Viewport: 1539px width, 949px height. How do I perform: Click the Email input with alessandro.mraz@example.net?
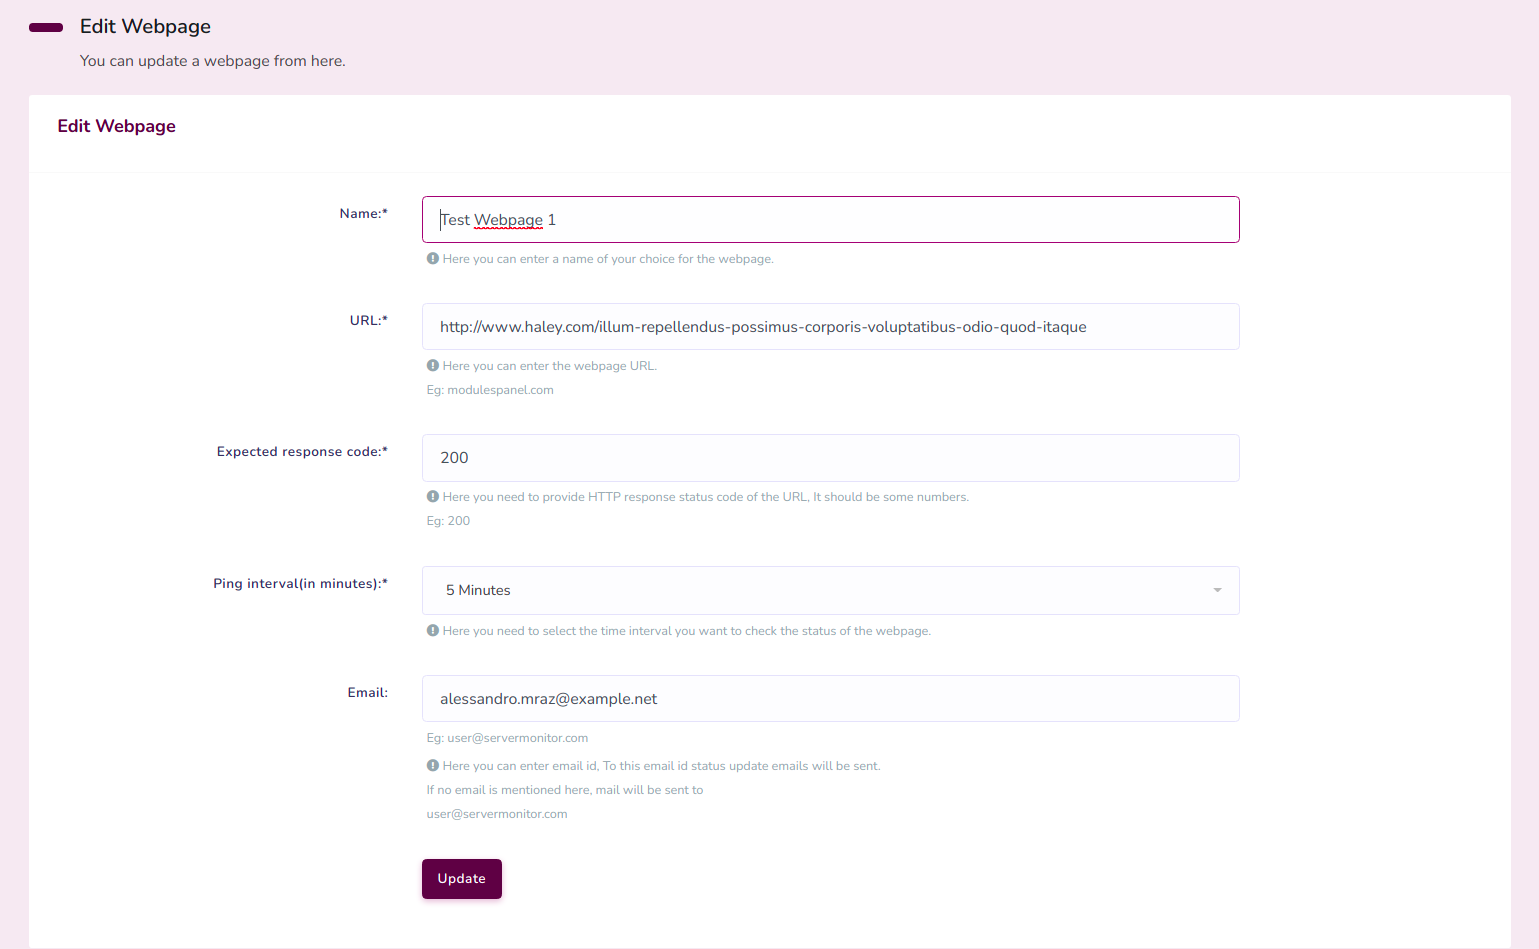tap(830, 699)
